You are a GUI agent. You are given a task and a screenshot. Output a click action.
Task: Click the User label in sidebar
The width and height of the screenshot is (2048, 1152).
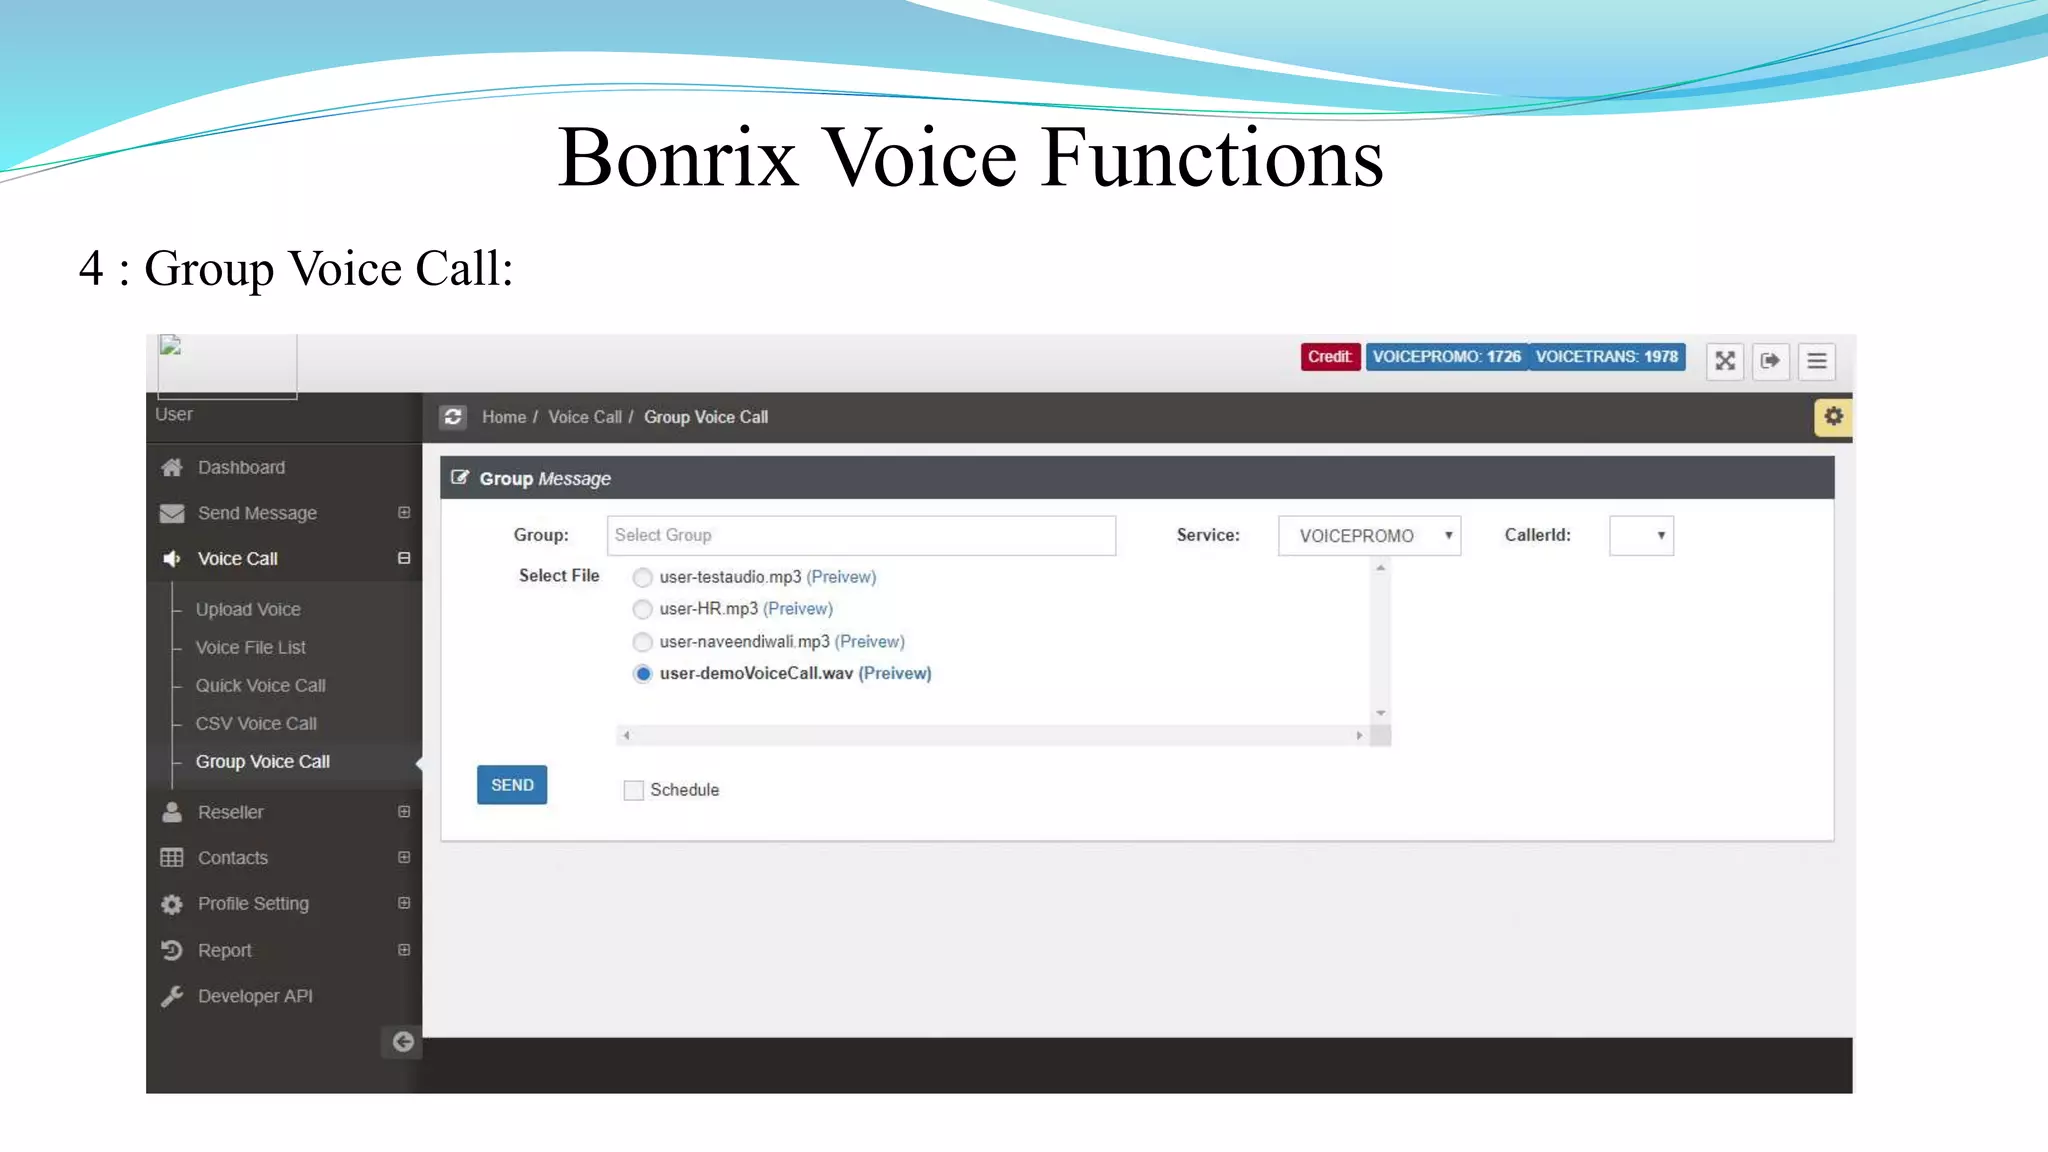(174, 414)
